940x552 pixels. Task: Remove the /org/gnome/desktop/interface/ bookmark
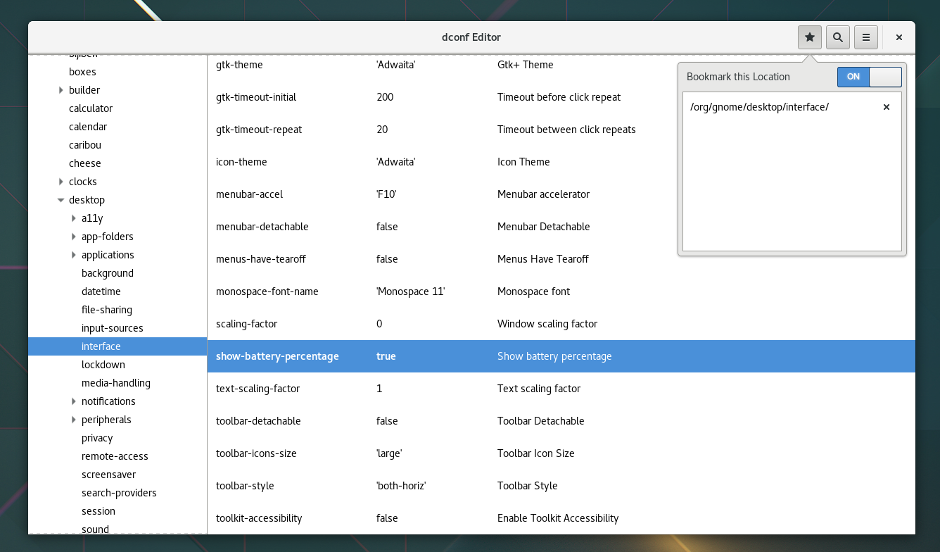point(886,107)
